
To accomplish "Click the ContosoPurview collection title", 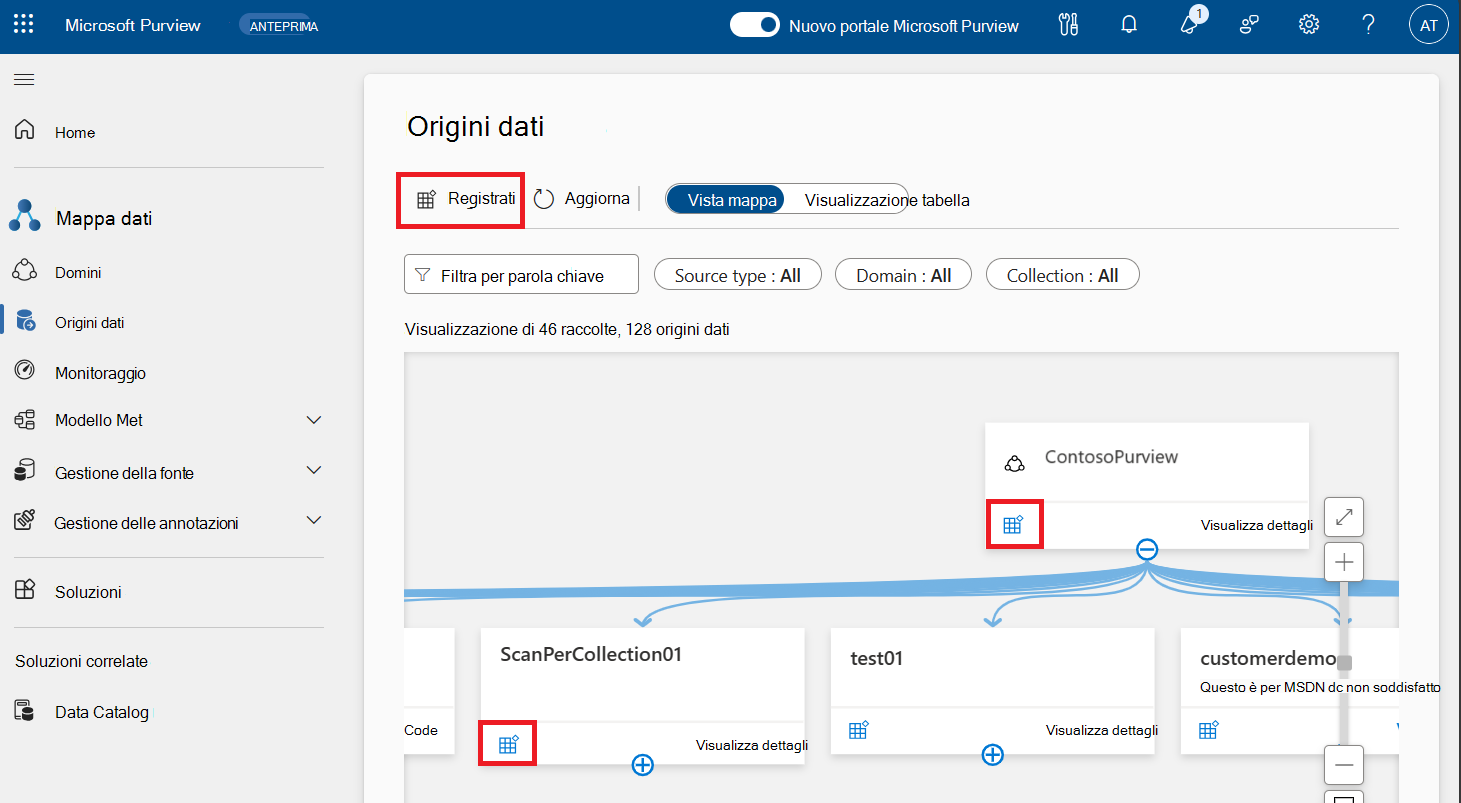I will pos(1111,457).
